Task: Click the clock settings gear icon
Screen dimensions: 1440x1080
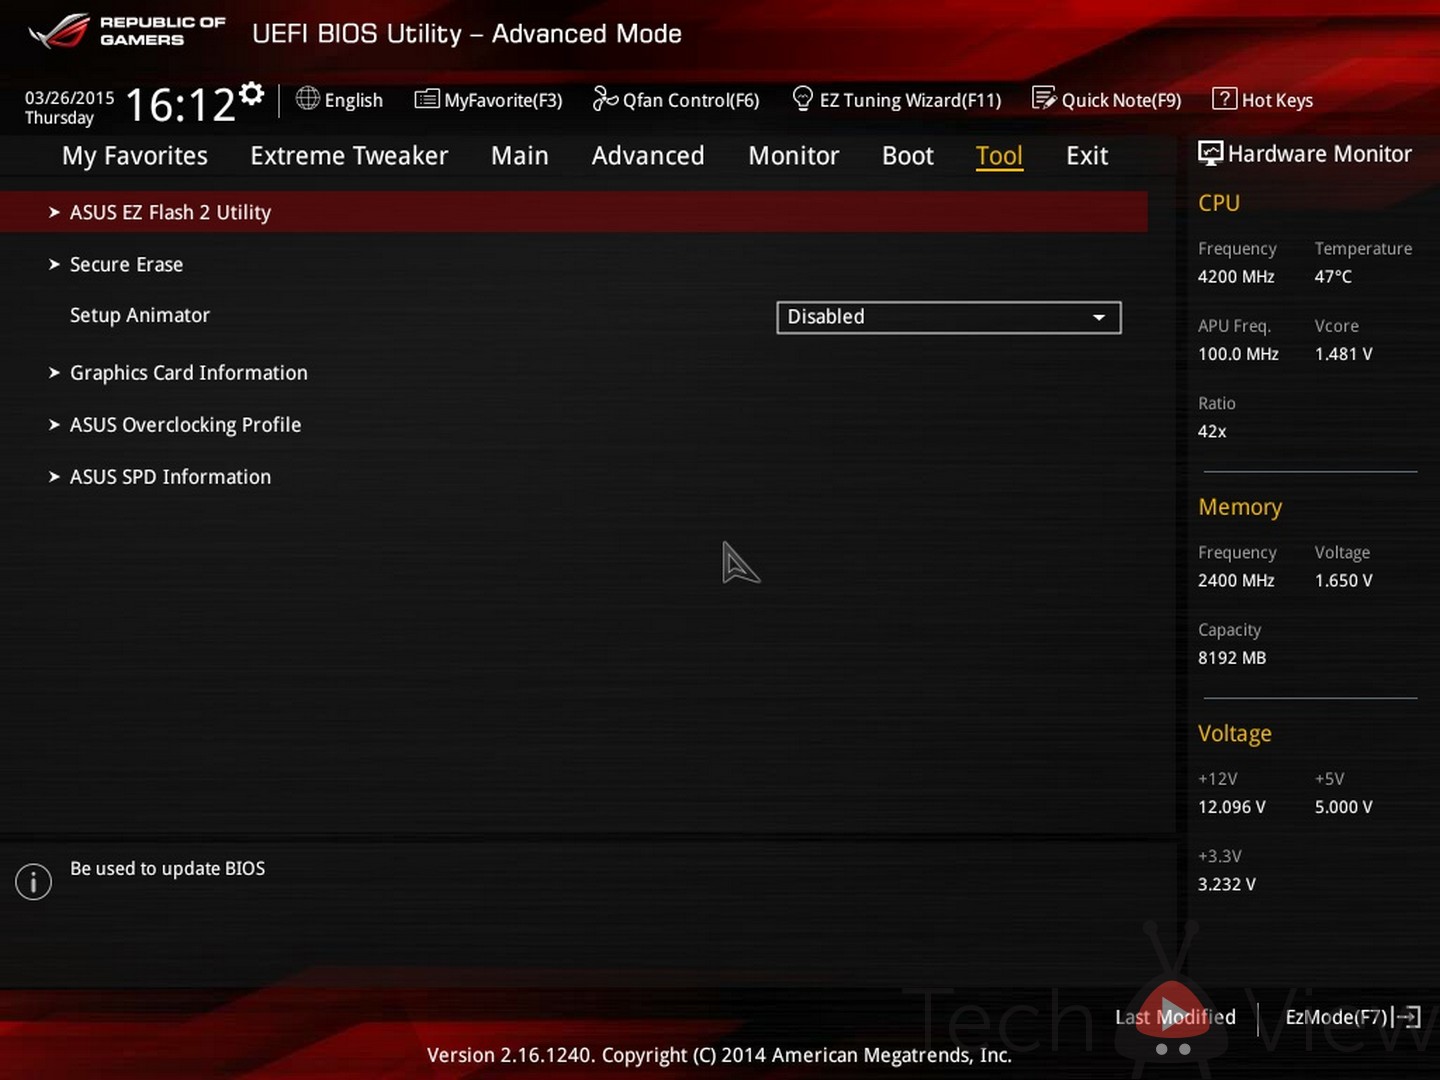Action: [252, 93]
